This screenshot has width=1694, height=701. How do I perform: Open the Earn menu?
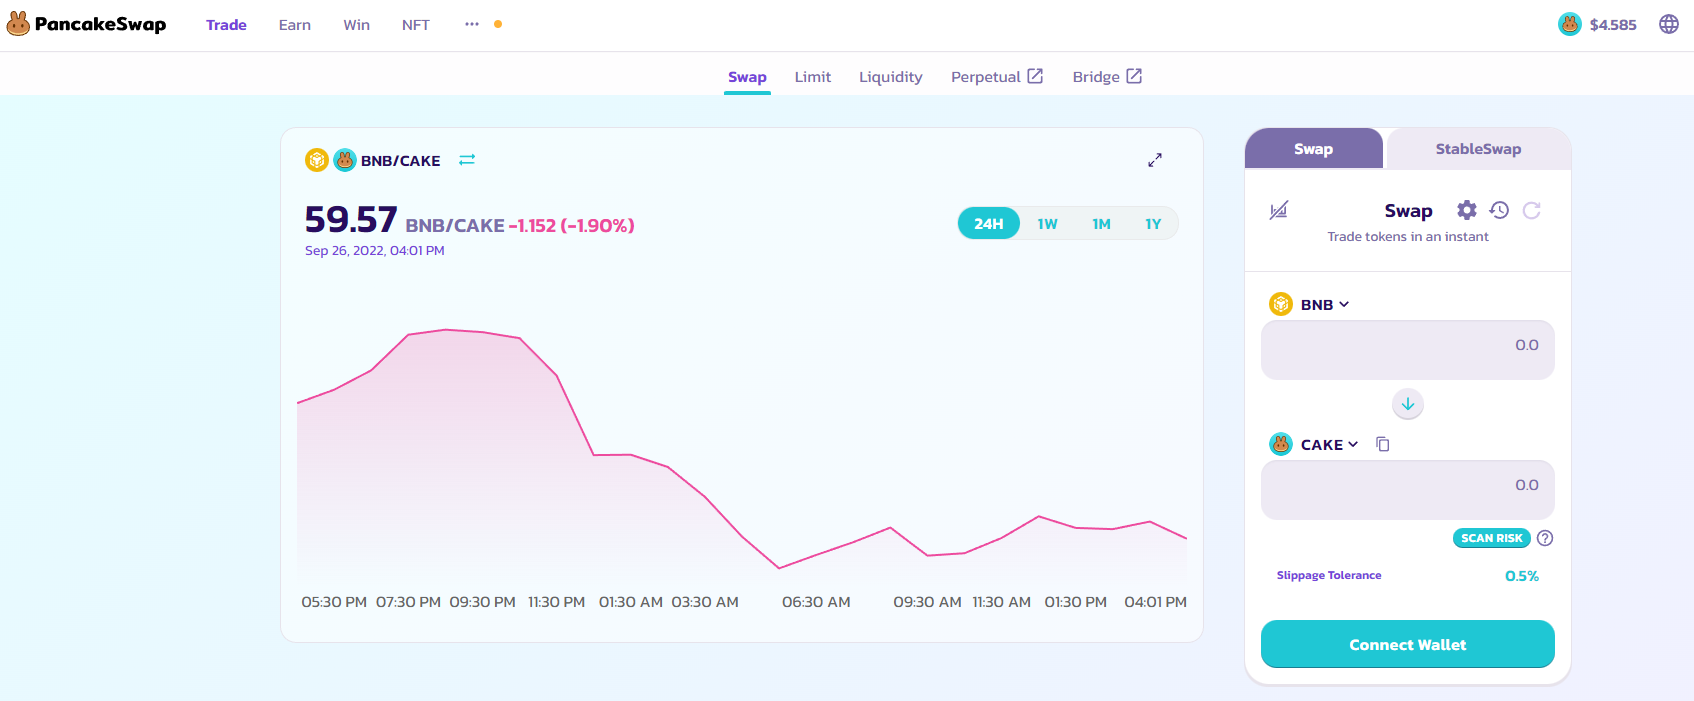[x=295, y=25]
